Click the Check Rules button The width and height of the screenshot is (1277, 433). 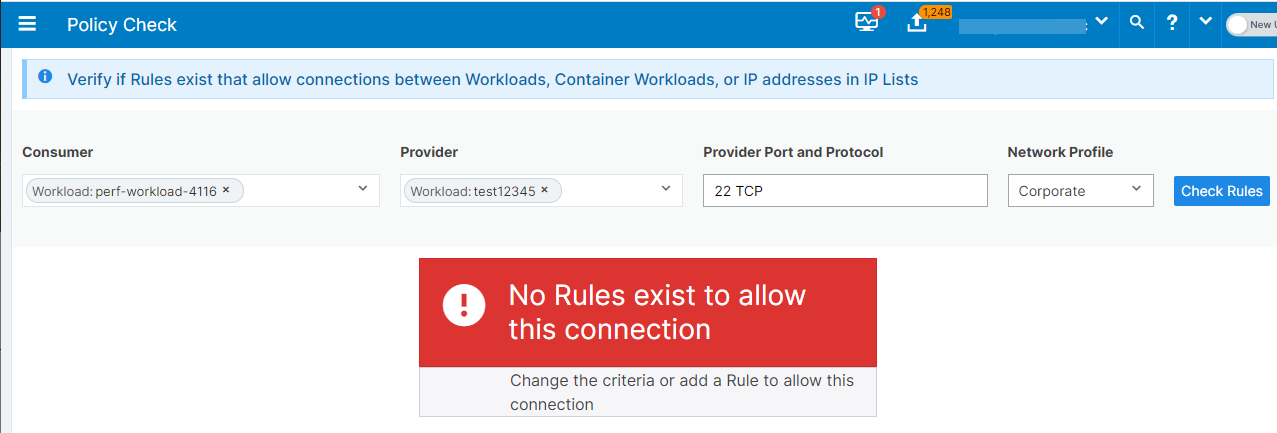(x=1222, y=191)
